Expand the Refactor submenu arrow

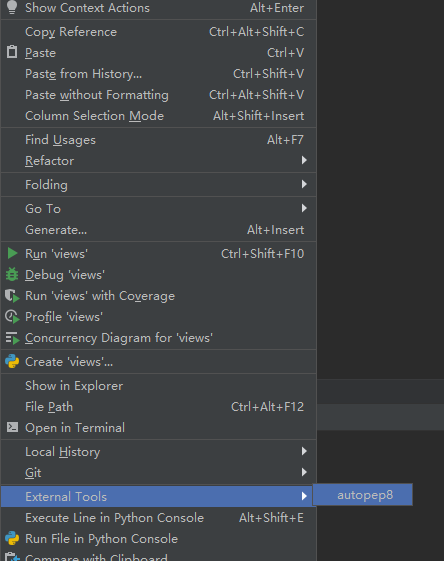point(304,160)
